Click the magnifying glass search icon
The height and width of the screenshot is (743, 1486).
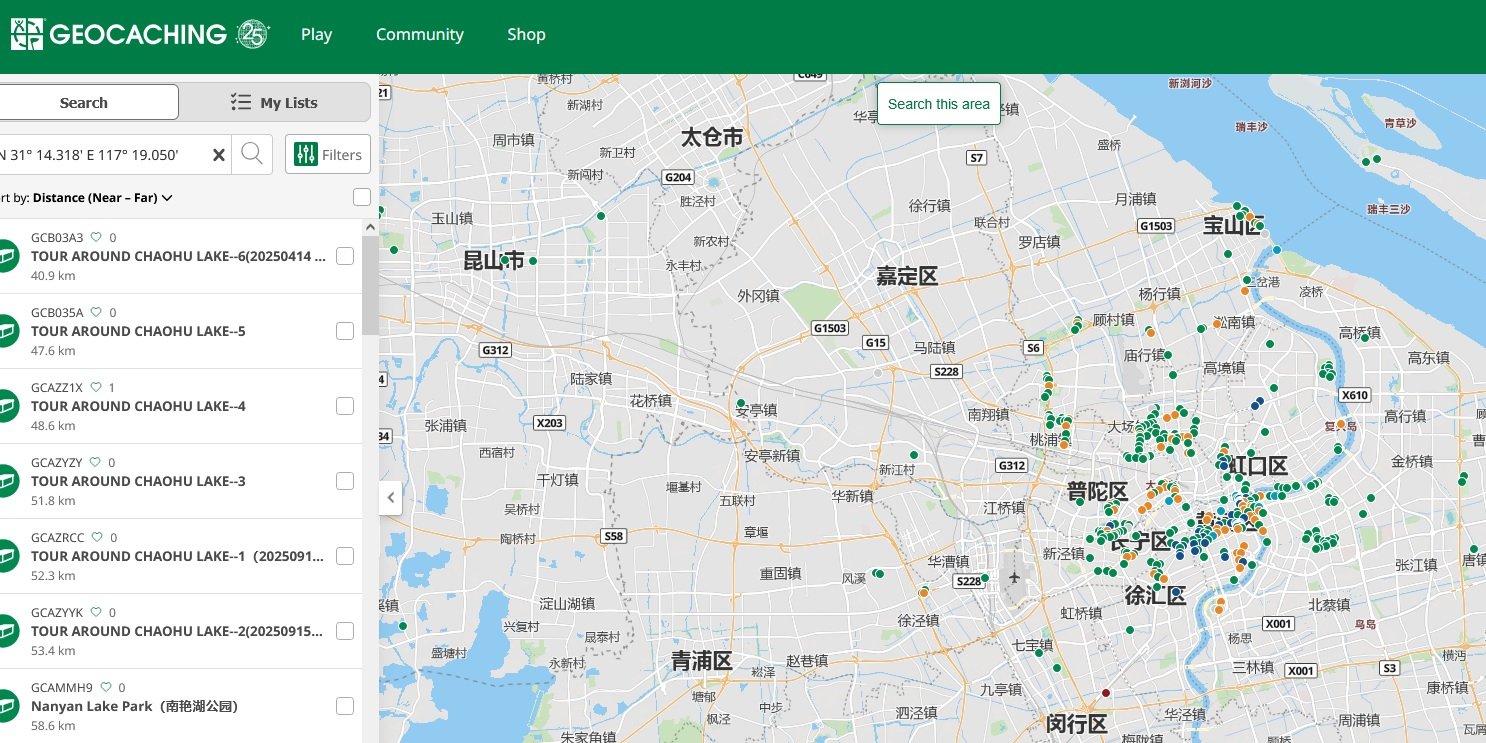pos(251,154)
